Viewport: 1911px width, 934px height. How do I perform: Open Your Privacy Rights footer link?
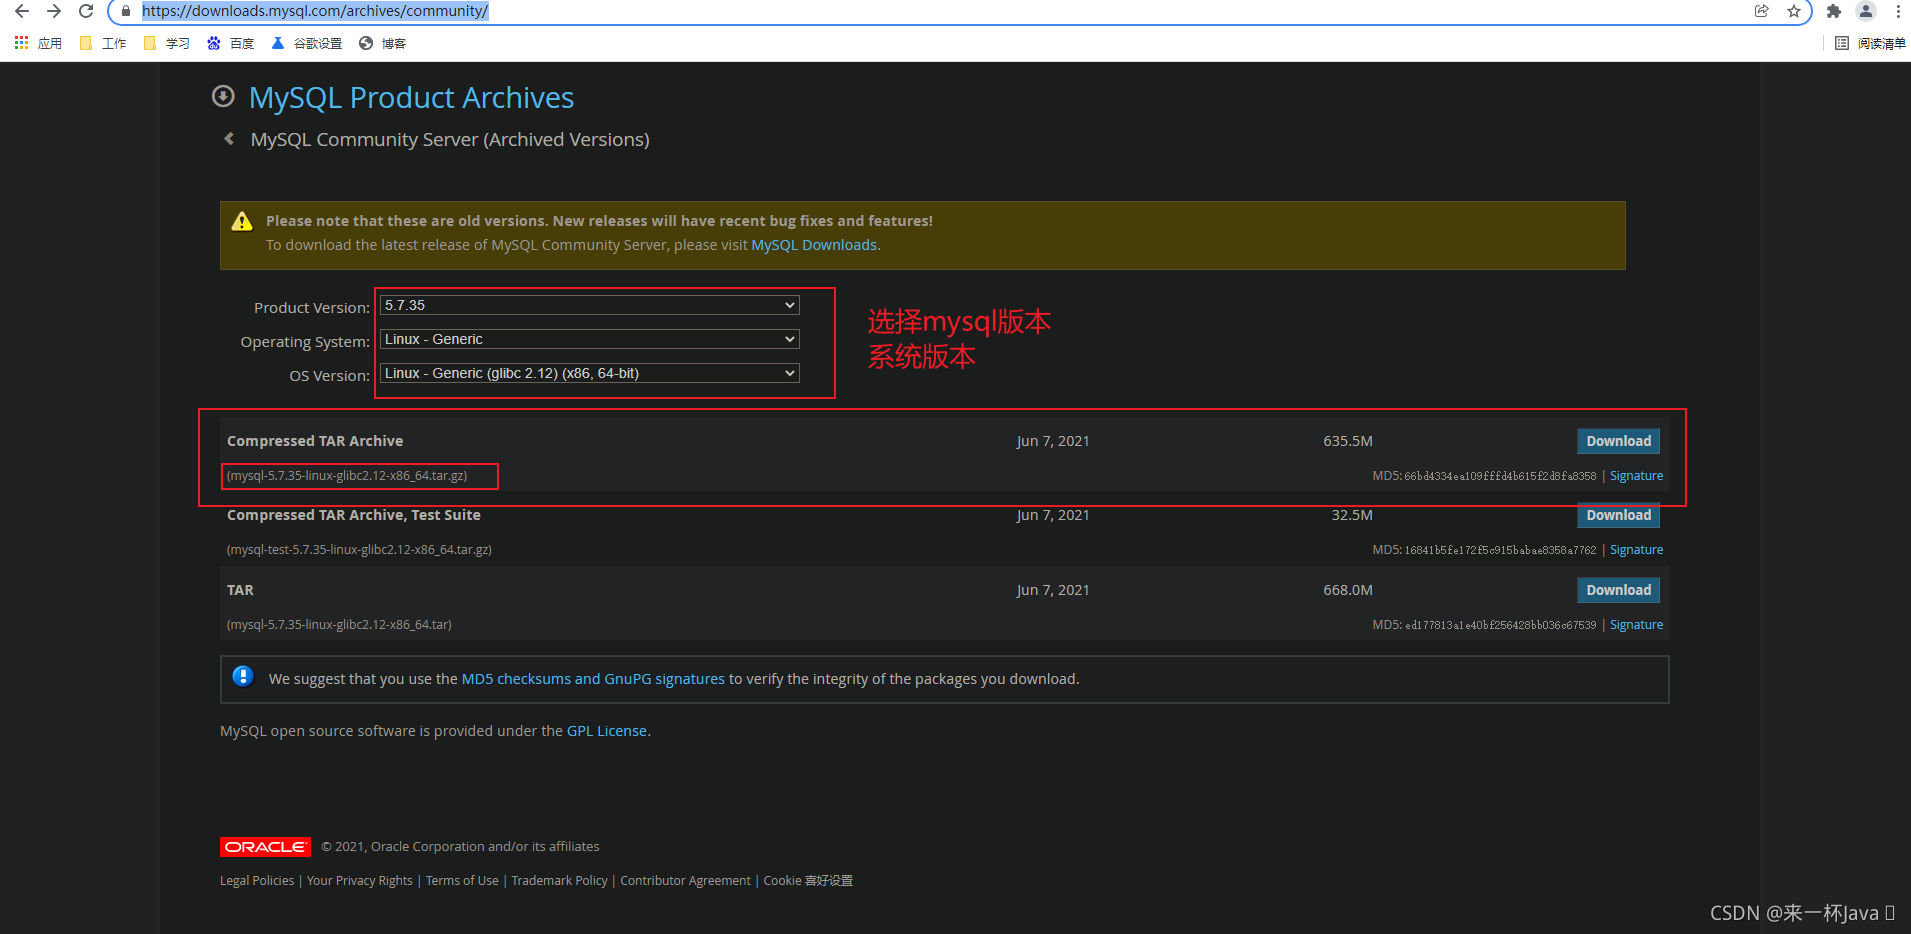coord(360,881)
